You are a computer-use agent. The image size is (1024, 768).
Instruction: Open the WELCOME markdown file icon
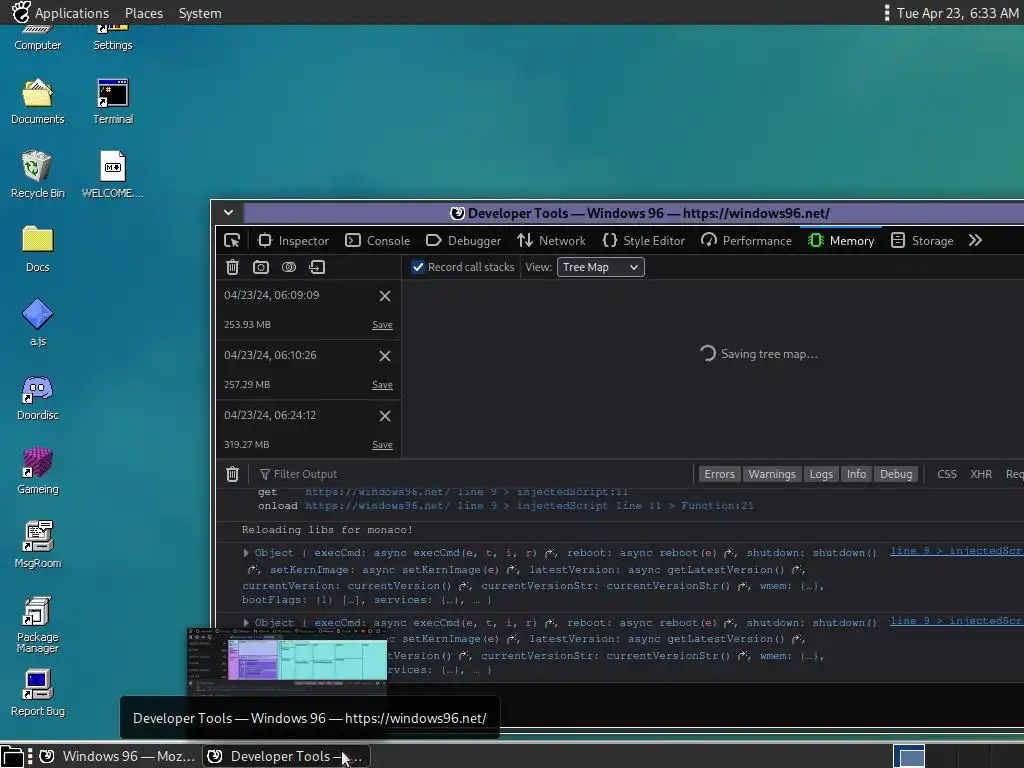(112, 175)
